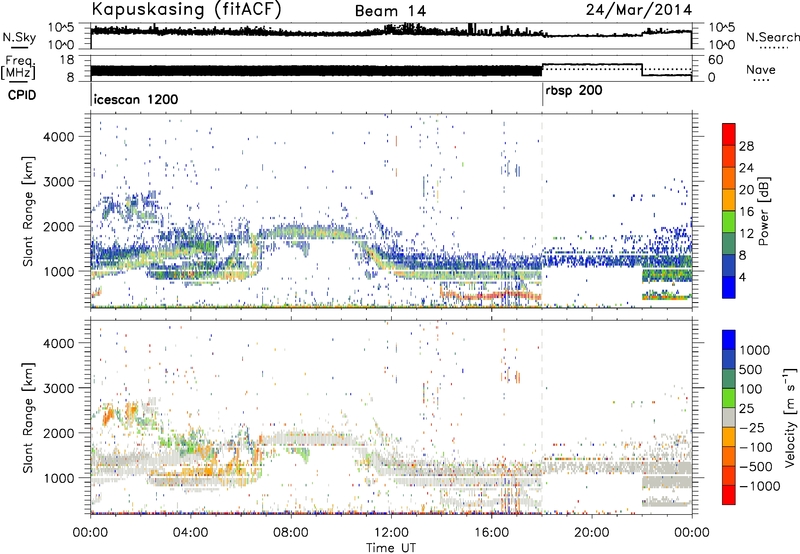Click the 'CPID' row label

(22, 95)
